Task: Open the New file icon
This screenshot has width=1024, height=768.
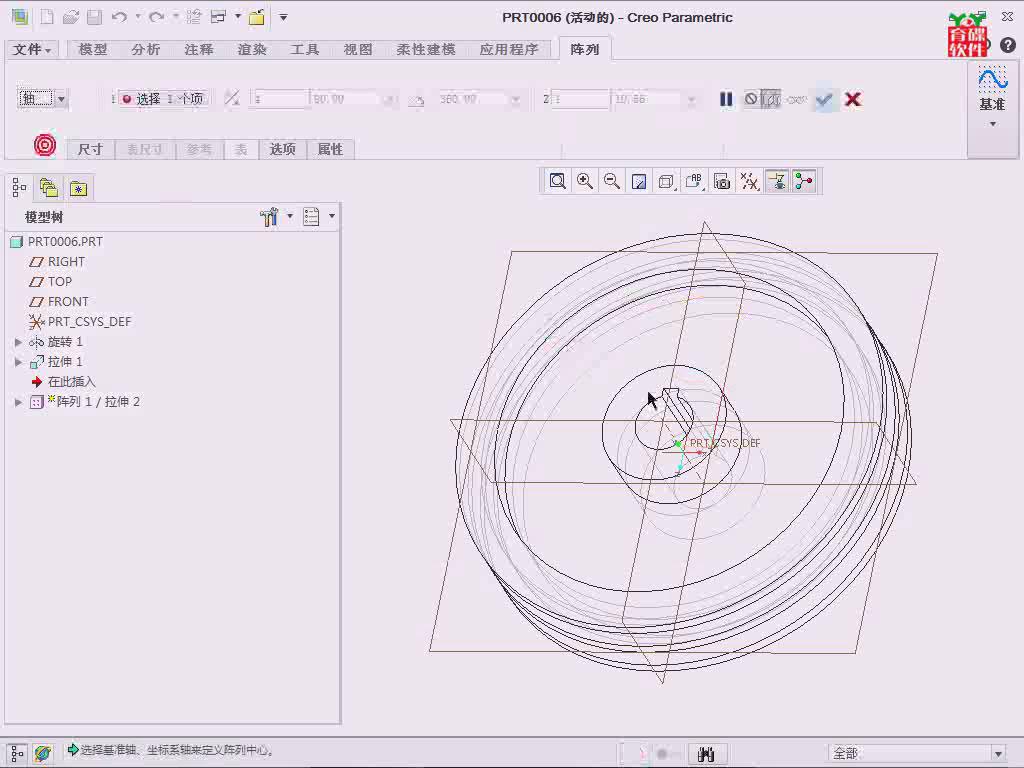Action: 46,17
